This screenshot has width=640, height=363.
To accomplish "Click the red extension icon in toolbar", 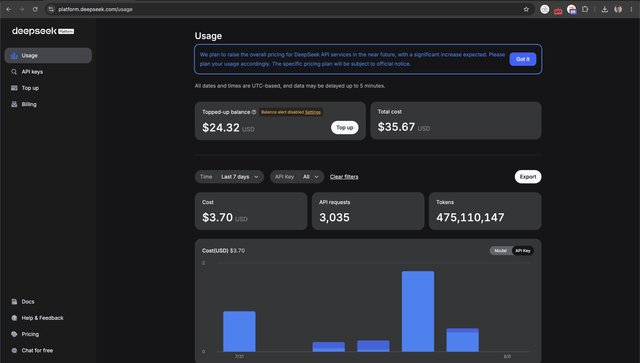I will [x=558, y=10].
